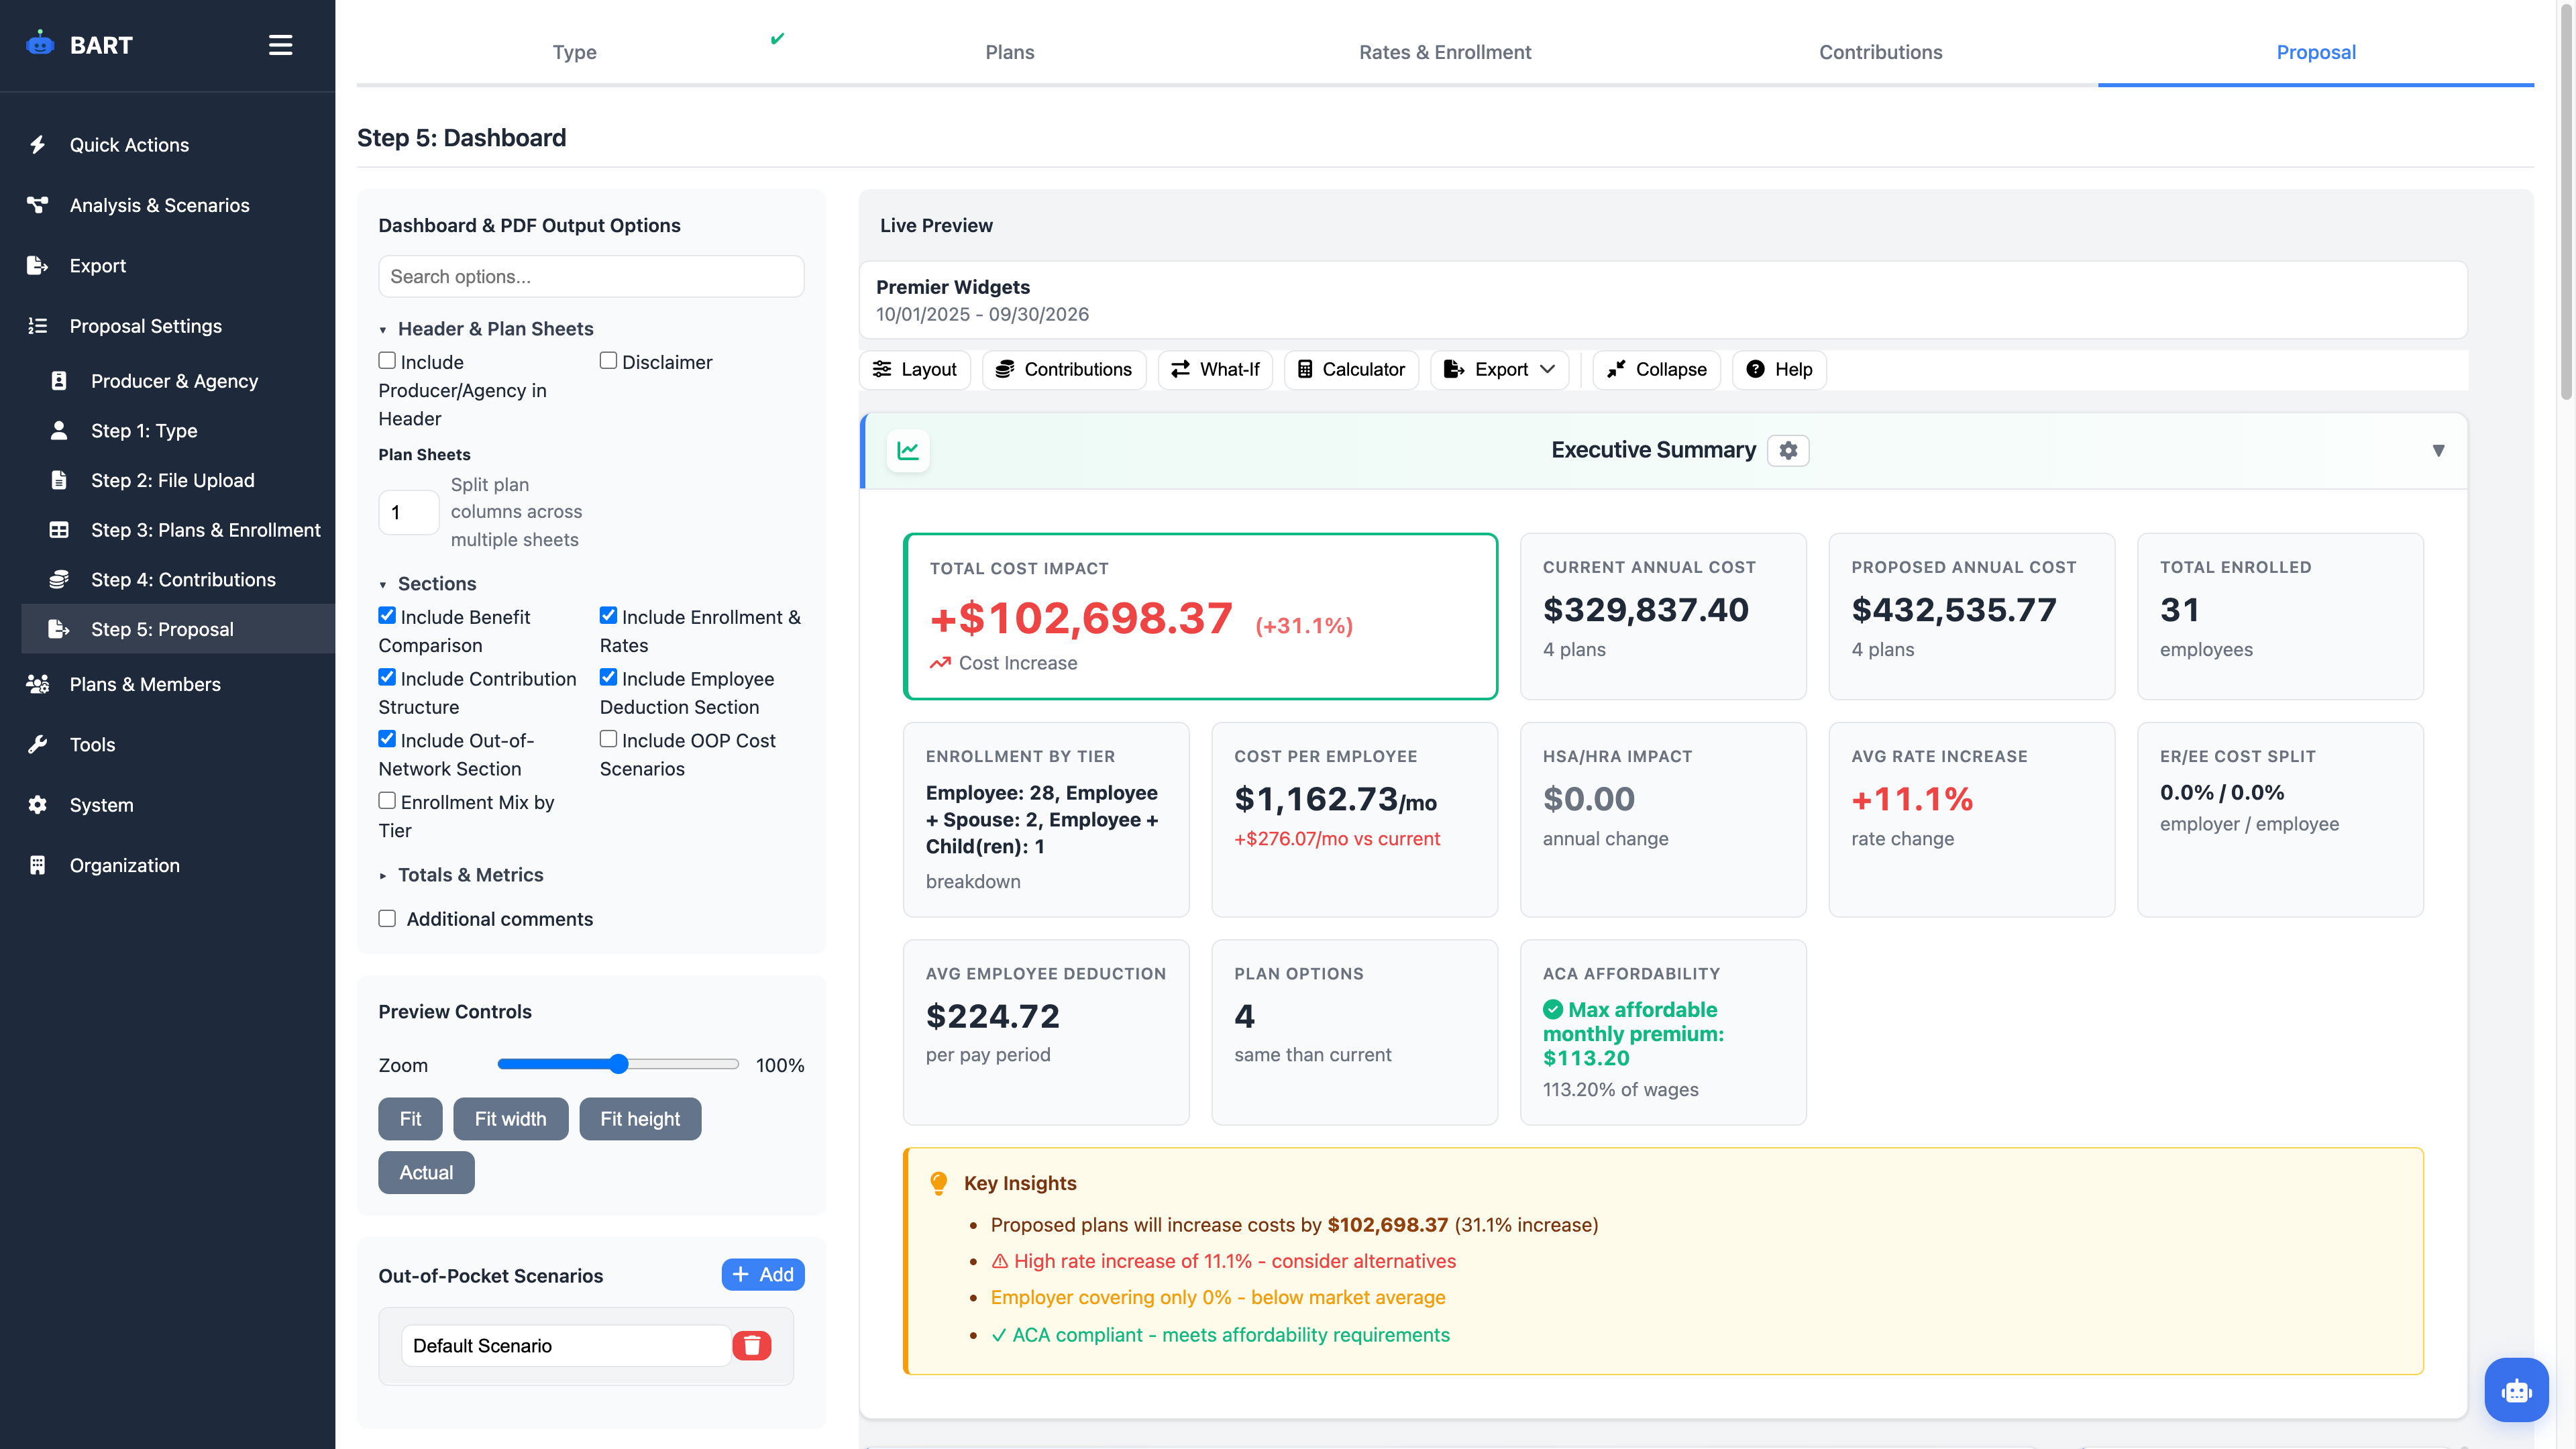Check Enrollment Mix by Tier
This screenshot has height=1449, width=2576.
(x=387, y=801)
